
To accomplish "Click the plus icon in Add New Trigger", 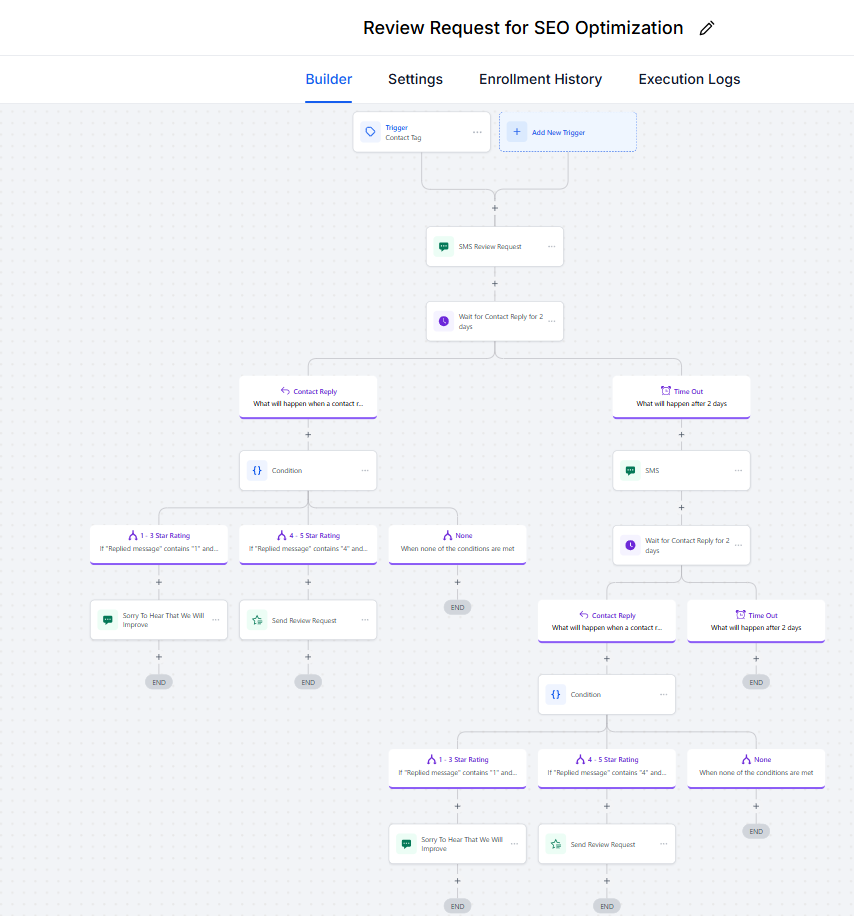I will click(x=517, y=132).
